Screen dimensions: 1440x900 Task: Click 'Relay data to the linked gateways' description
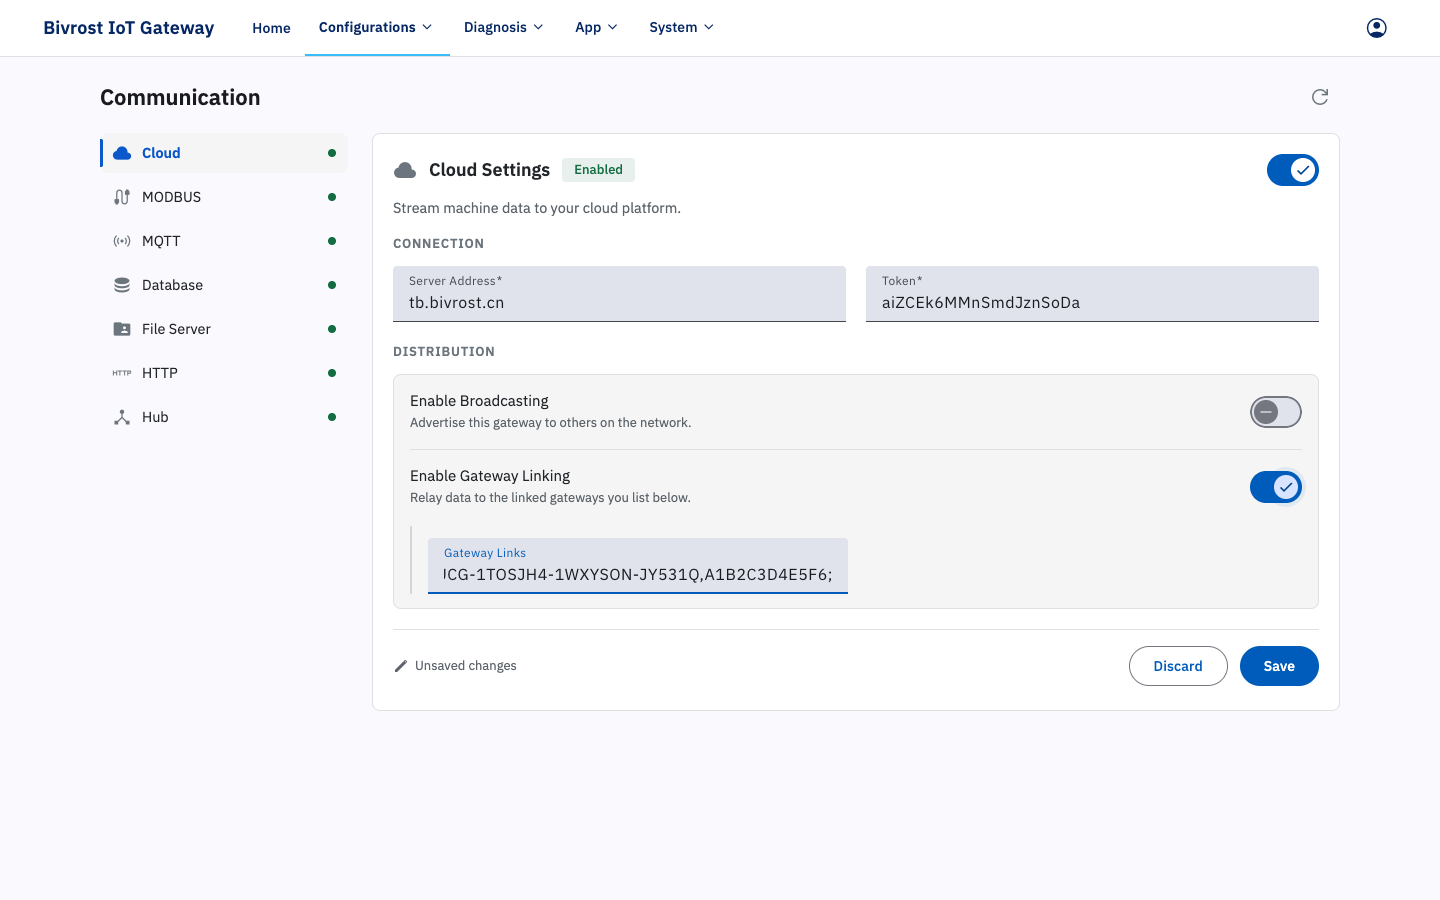(x=550, y=498)
